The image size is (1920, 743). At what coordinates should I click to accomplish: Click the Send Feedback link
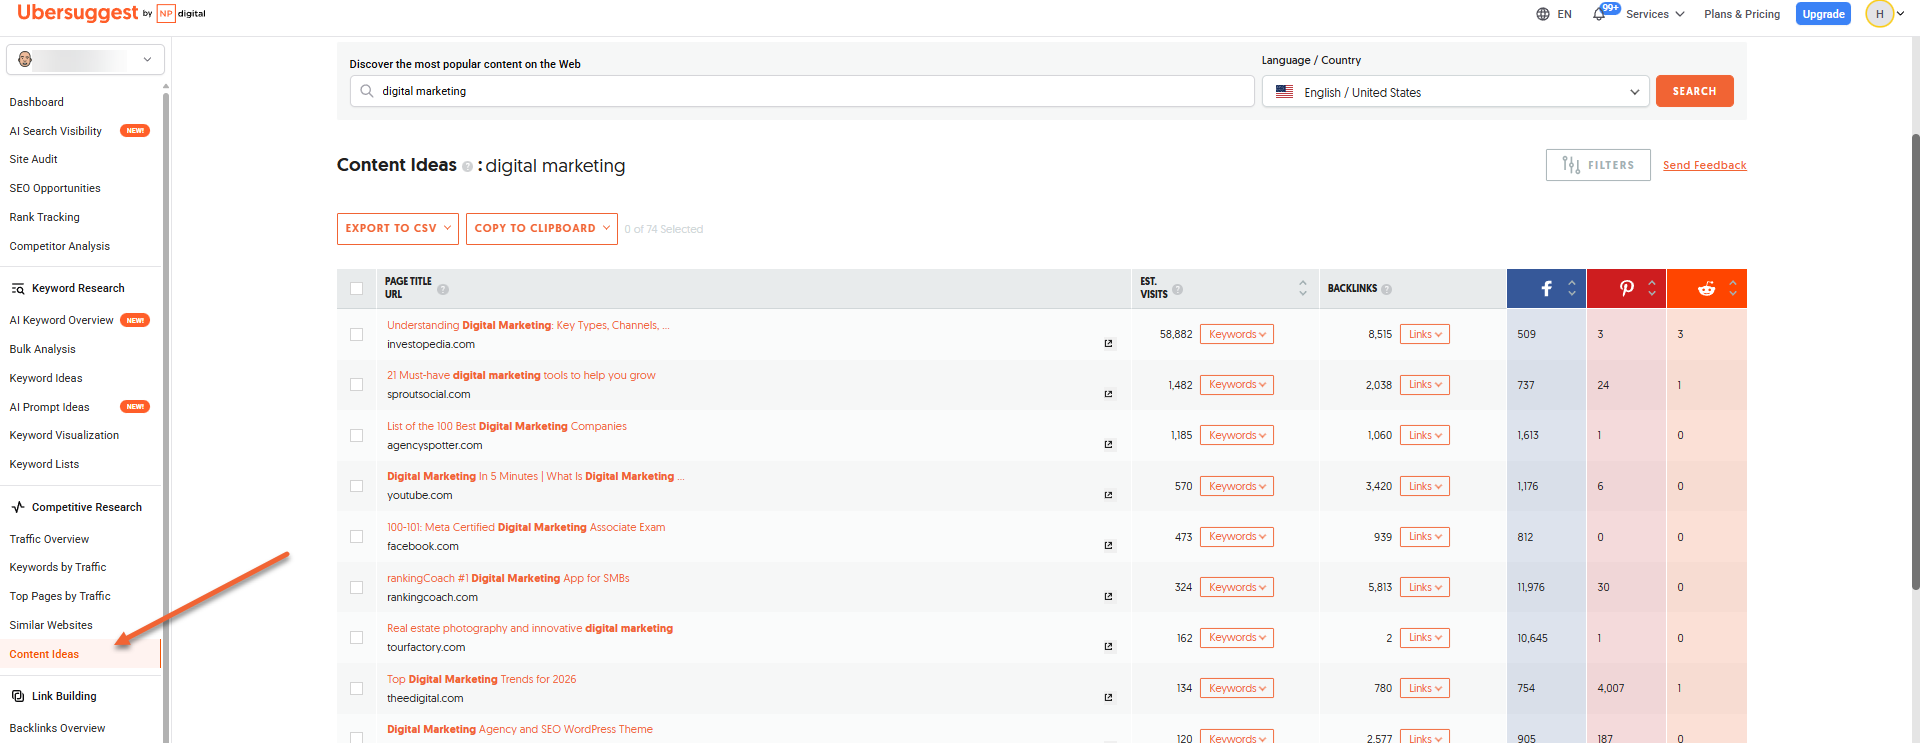click(x=1705, y=166)
